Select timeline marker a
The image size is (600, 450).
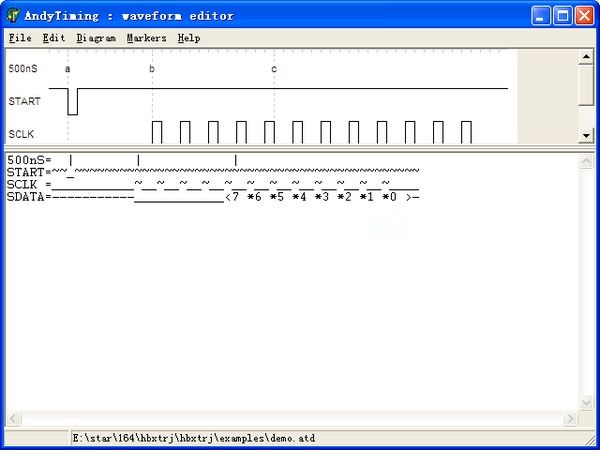click(68, 69)
